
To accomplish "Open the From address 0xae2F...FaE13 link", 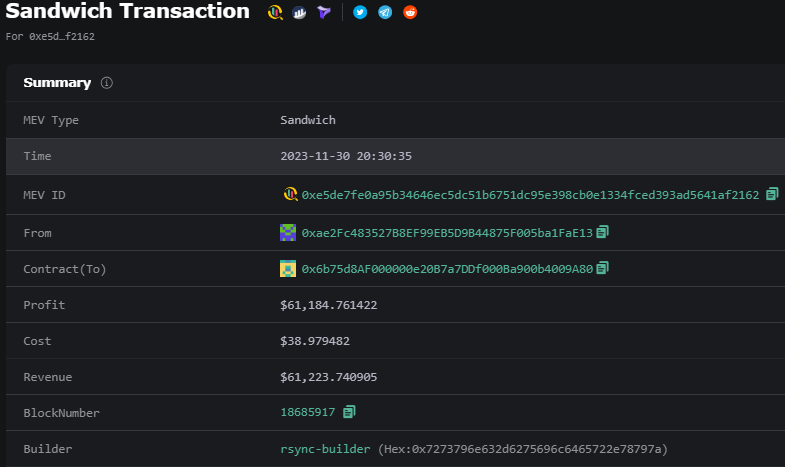I will [447, 233].
